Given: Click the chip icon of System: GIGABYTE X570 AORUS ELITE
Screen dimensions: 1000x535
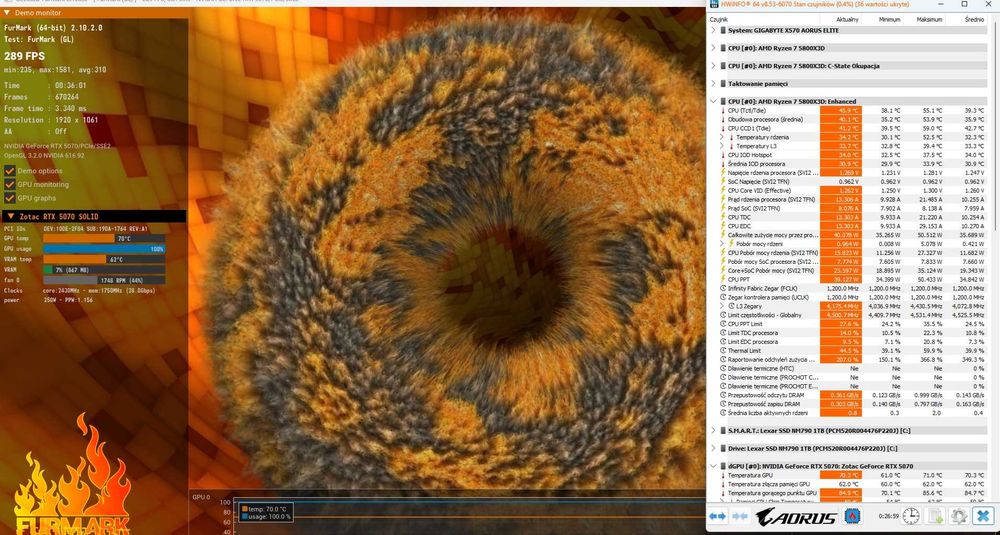Looking at the screenshot, I should [x=723, y=30].
